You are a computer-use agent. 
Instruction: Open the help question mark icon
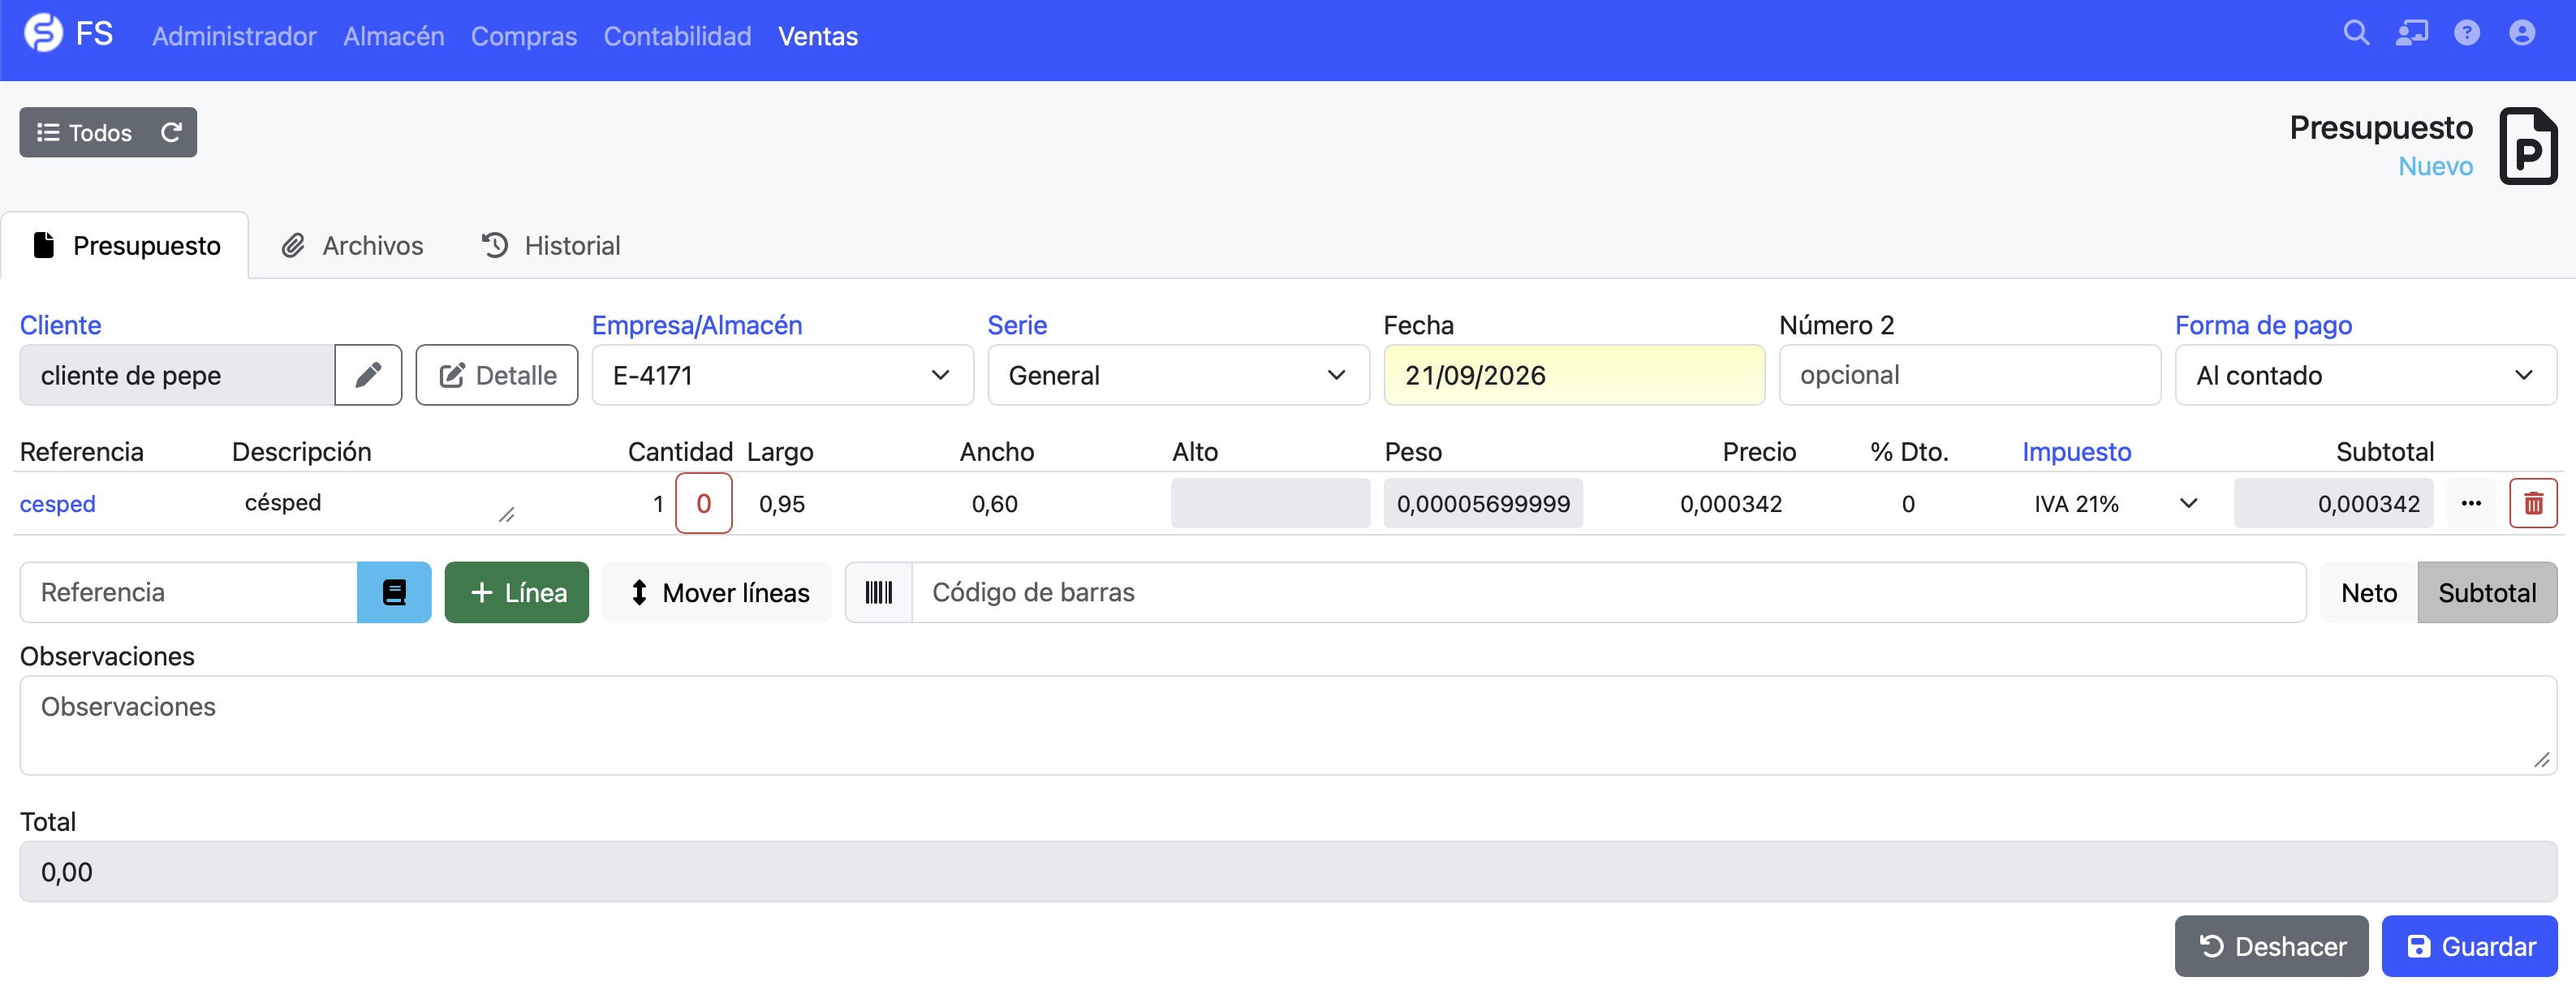[2467, 33]
